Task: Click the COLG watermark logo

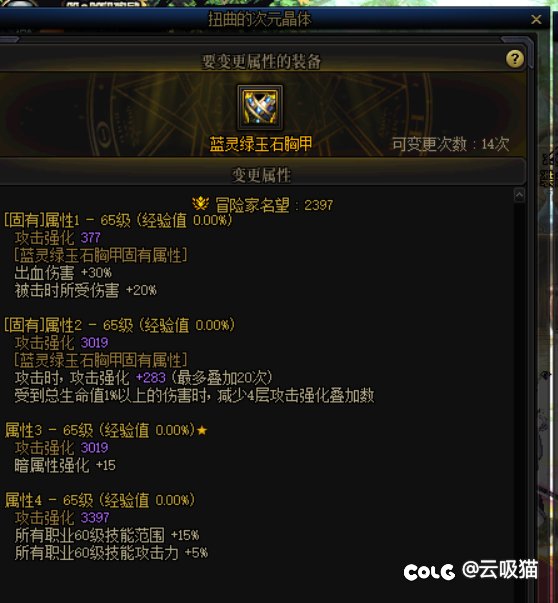Action: [x=429, y=572]
